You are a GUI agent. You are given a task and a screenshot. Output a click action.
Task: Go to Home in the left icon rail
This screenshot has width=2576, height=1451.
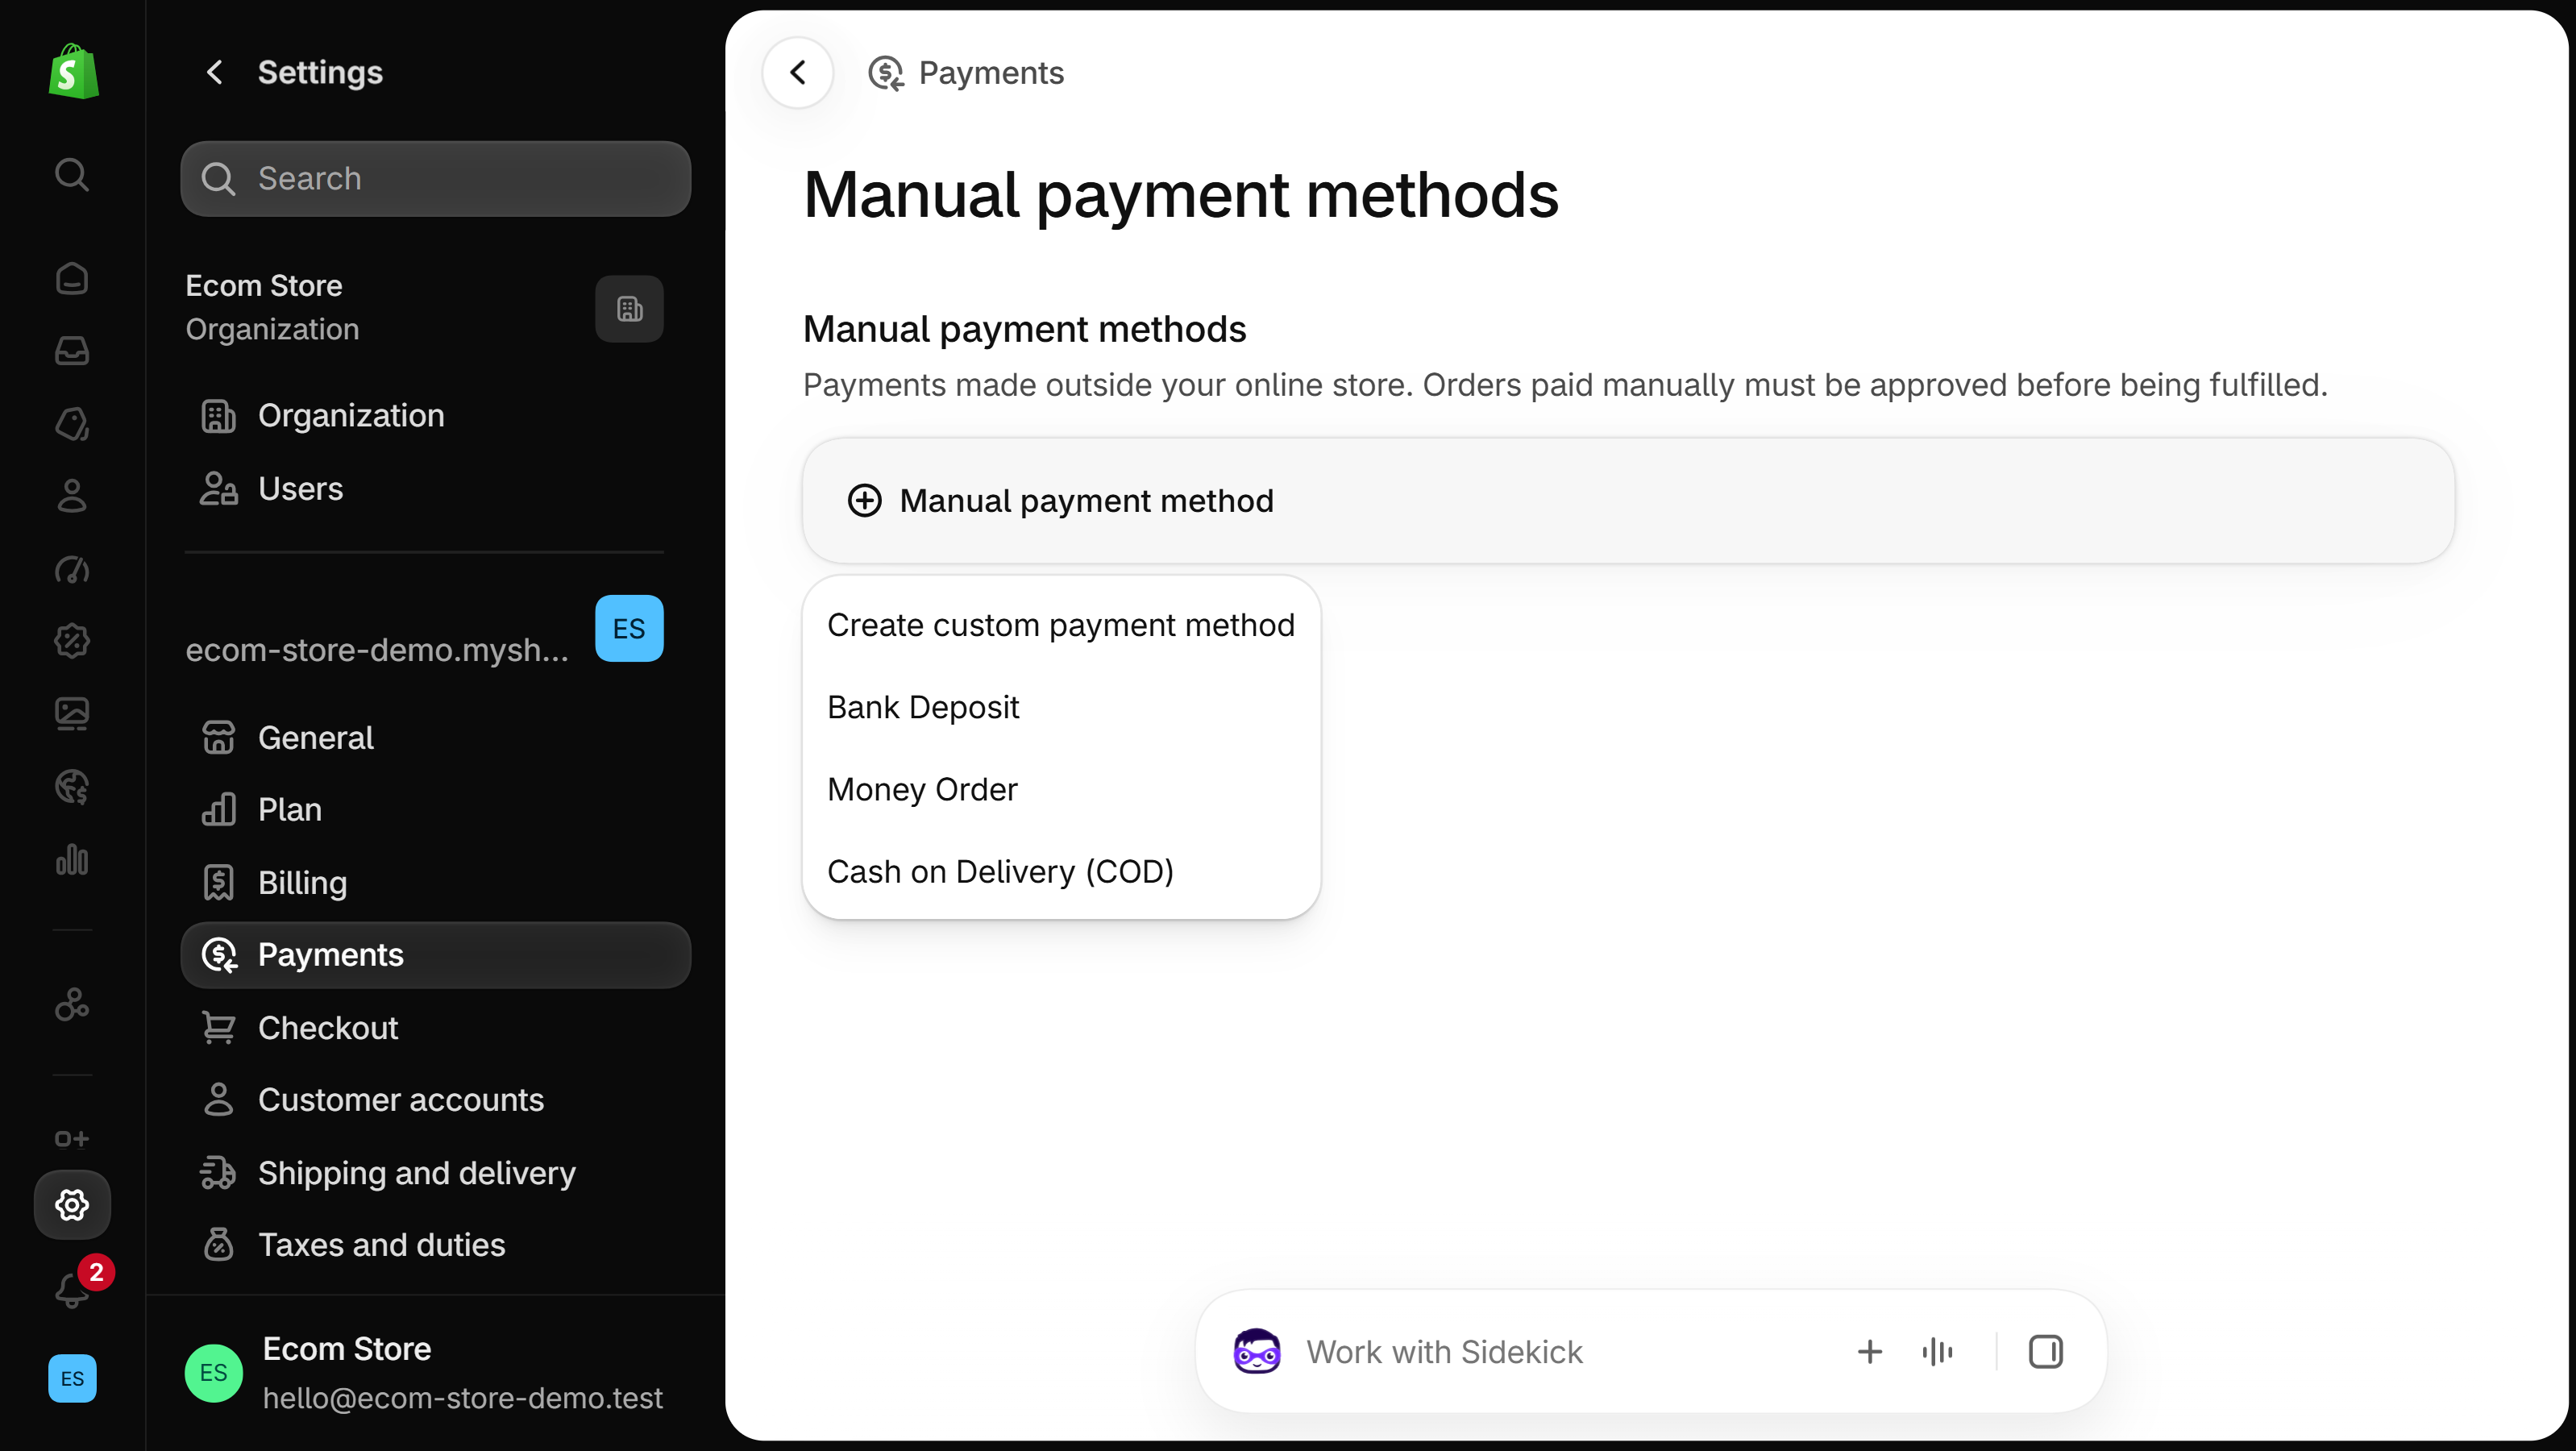tap(72, 278)
